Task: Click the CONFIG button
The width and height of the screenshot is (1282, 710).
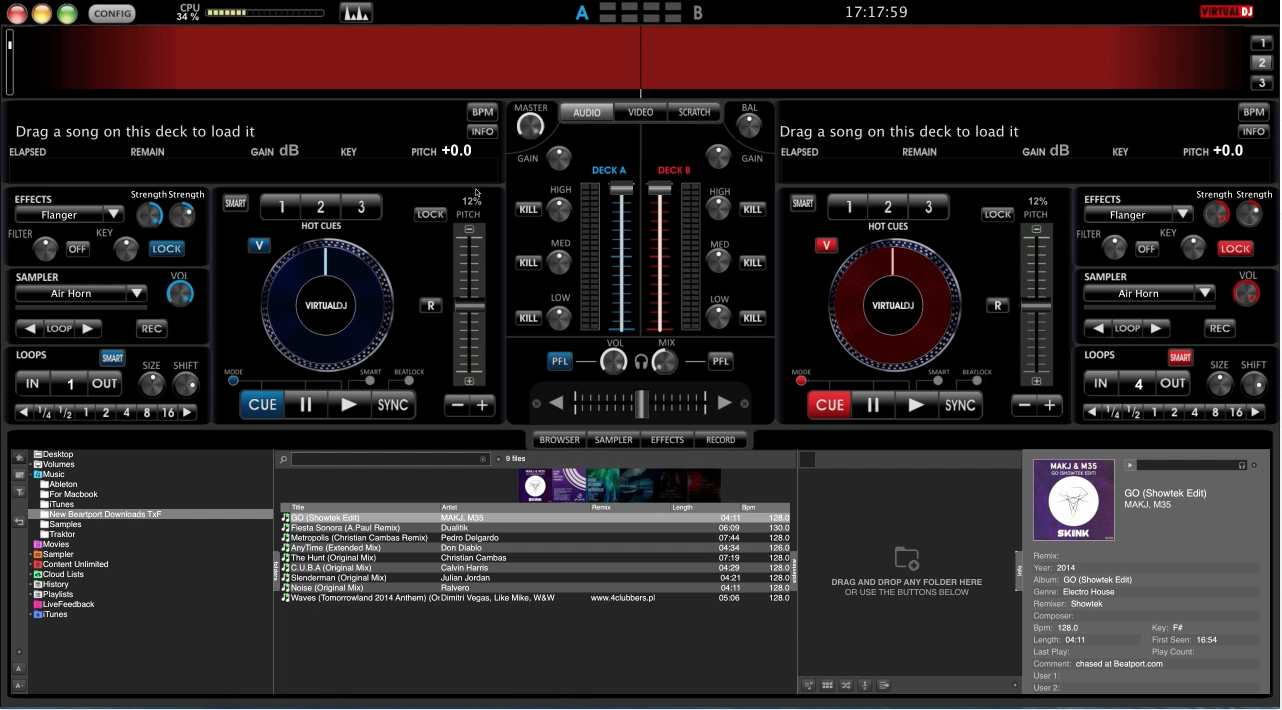Action: click(x=112, y=13)
